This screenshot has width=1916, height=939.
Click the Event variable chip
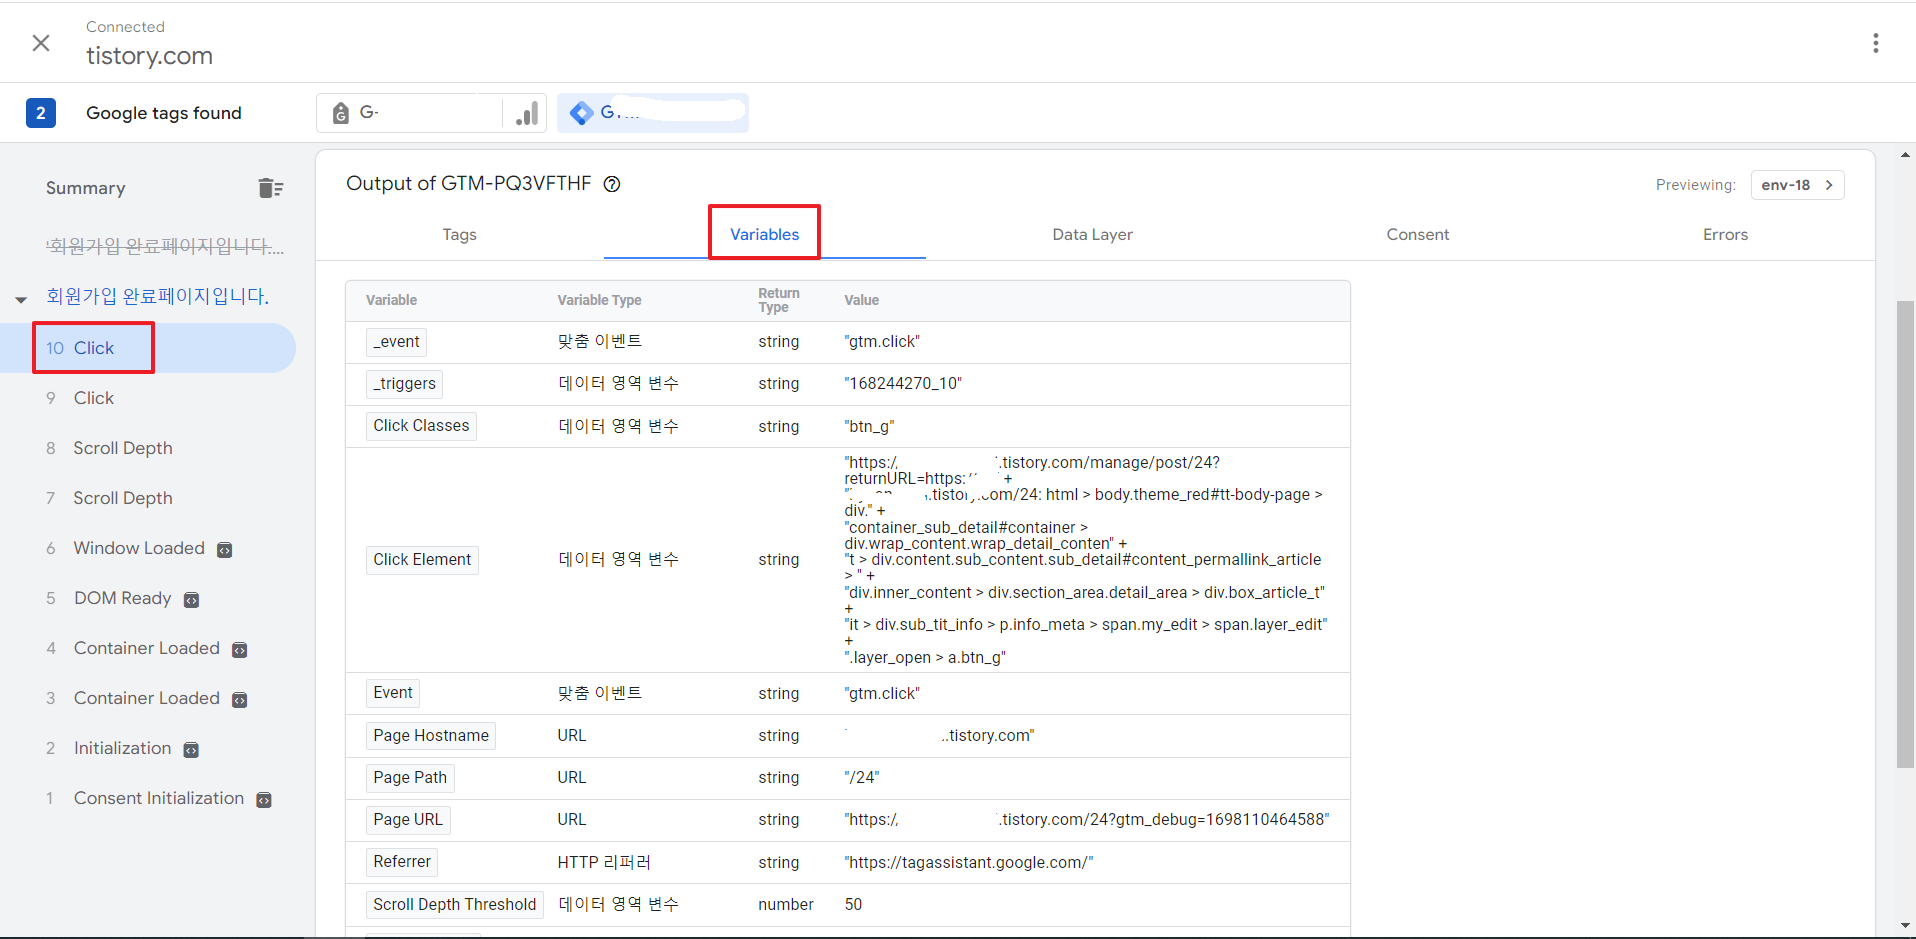(x=393, y=693)
